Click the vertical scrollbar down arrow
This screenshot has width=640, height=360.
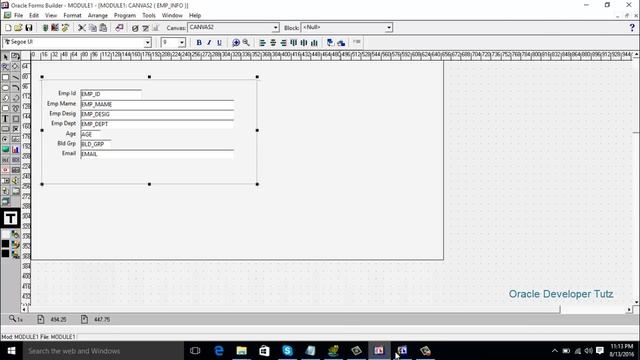[x=636, y=302]
